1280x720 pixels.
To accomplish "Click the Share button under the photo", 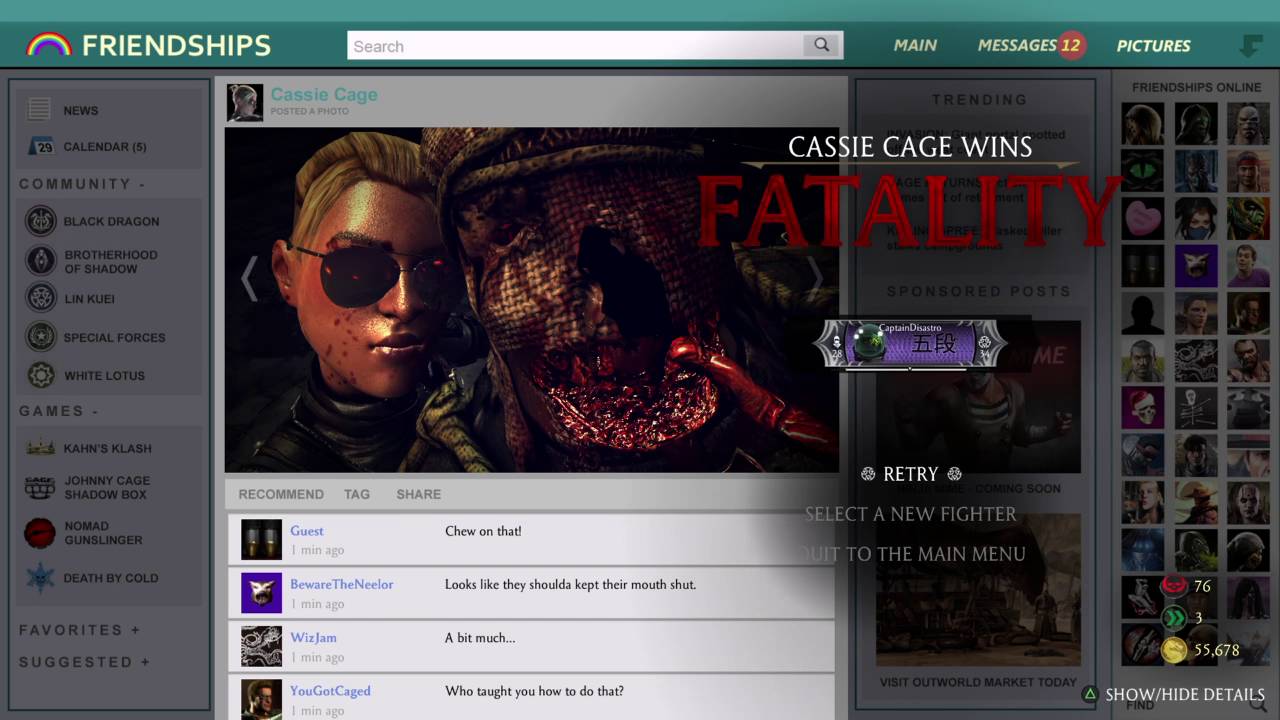I will [418, 494].
